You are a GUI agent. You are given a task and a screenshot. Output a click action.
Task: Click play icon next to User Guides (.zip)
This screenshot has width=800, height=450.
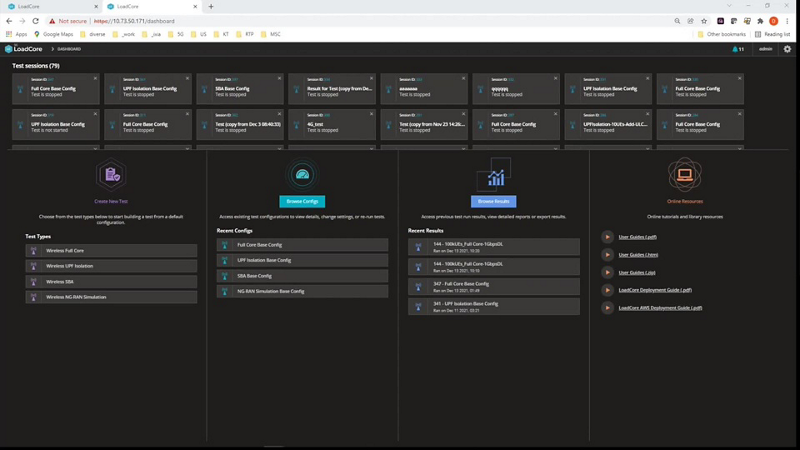coord(607,272)
